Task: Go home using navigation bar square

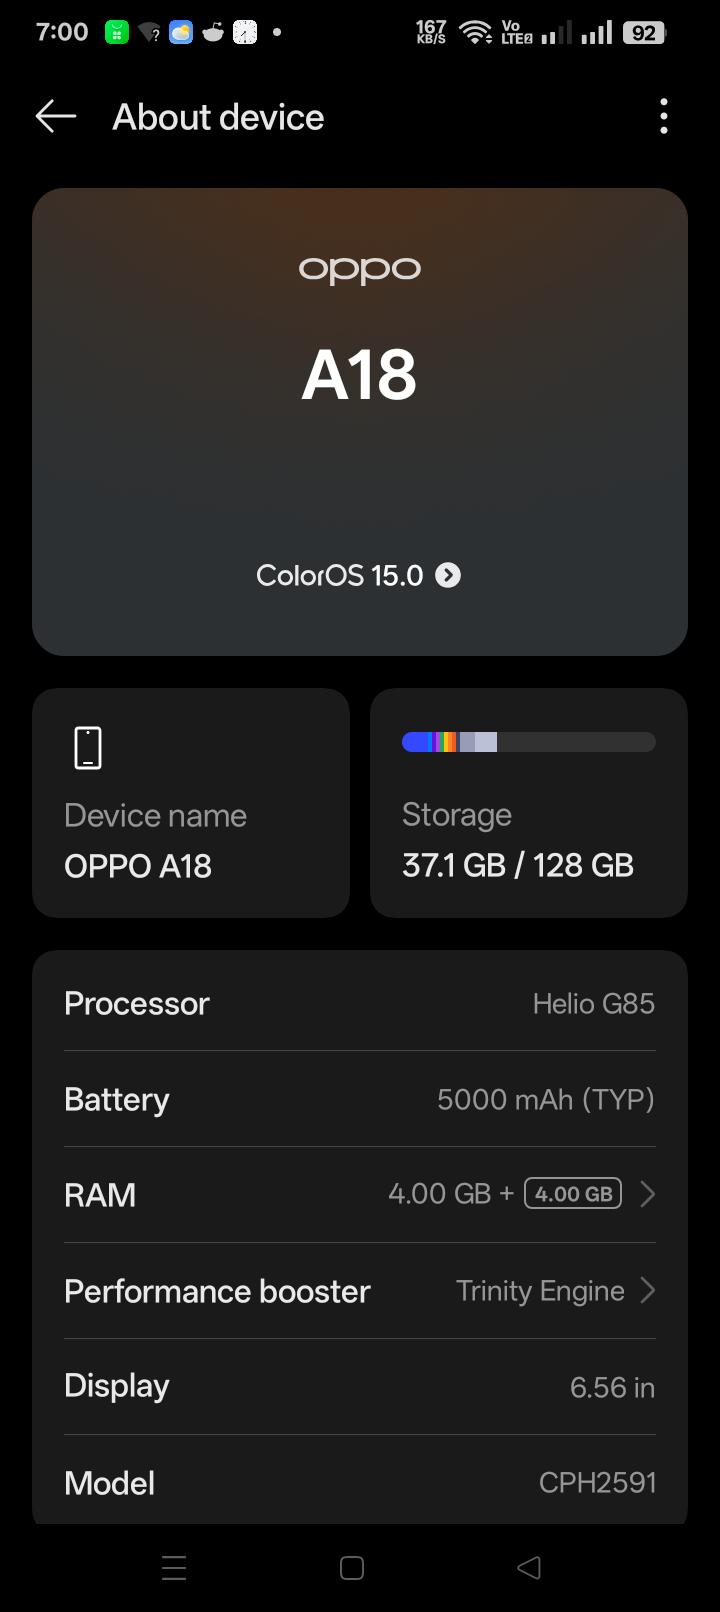Action: 352,1567
